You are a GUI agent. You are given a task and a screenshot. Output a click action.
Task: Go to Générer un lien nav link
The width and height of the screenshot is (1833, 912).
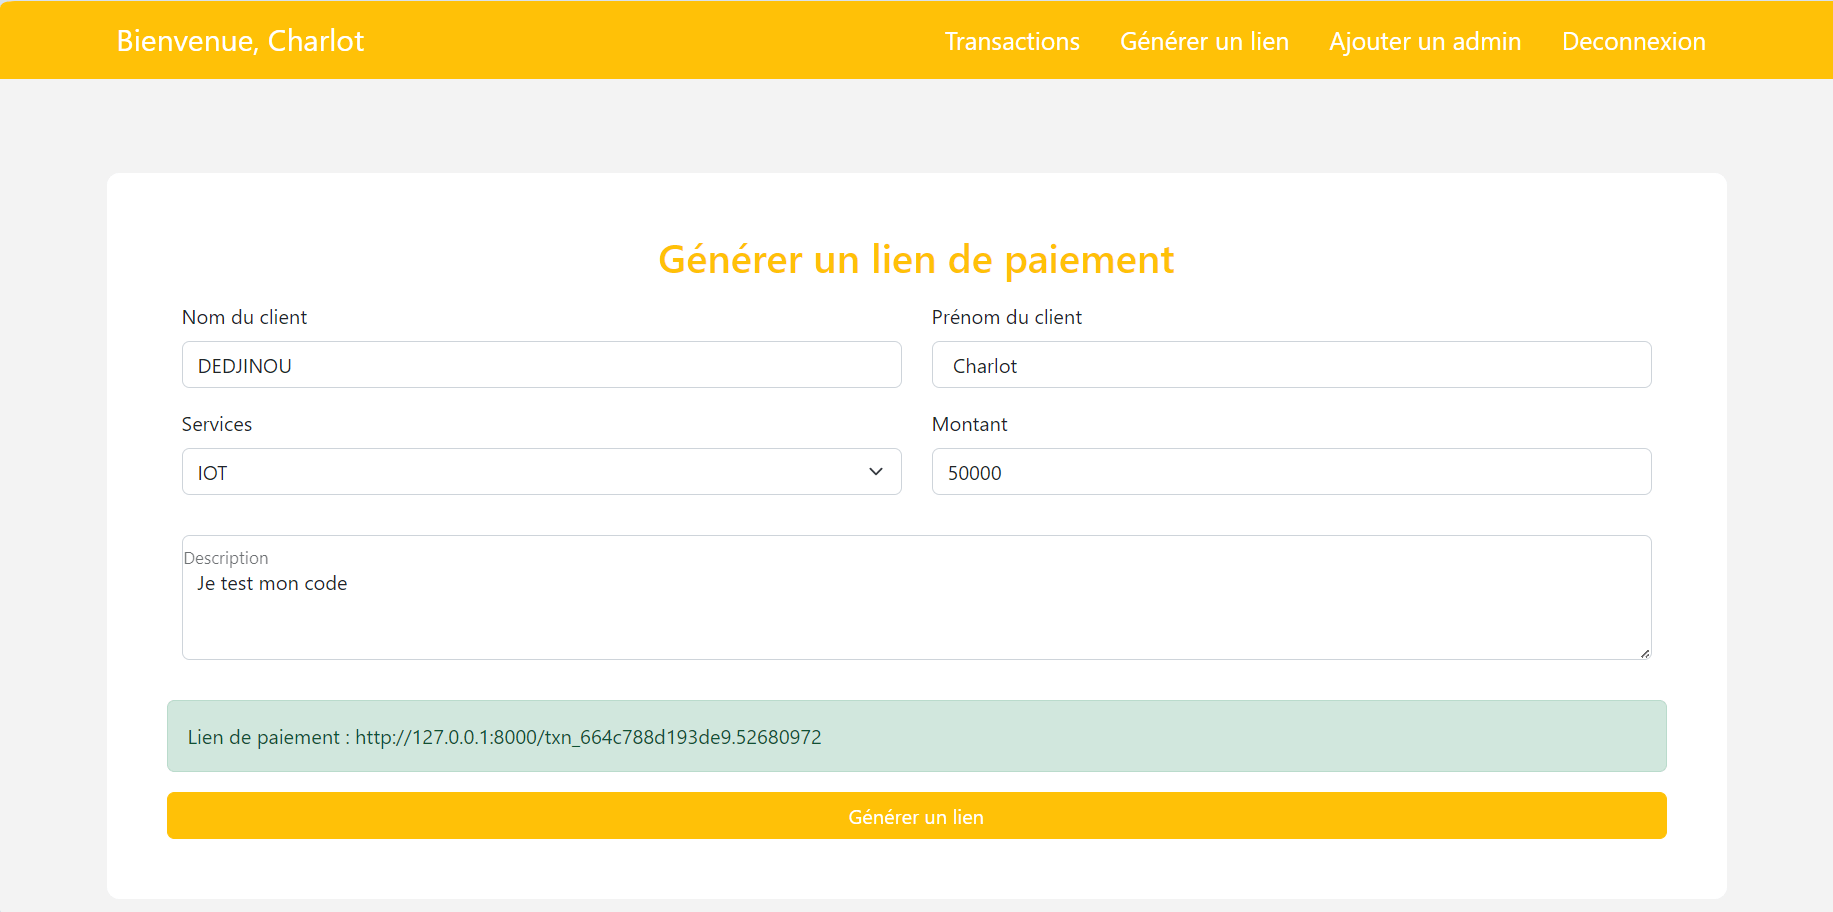tap(1204, 41)
